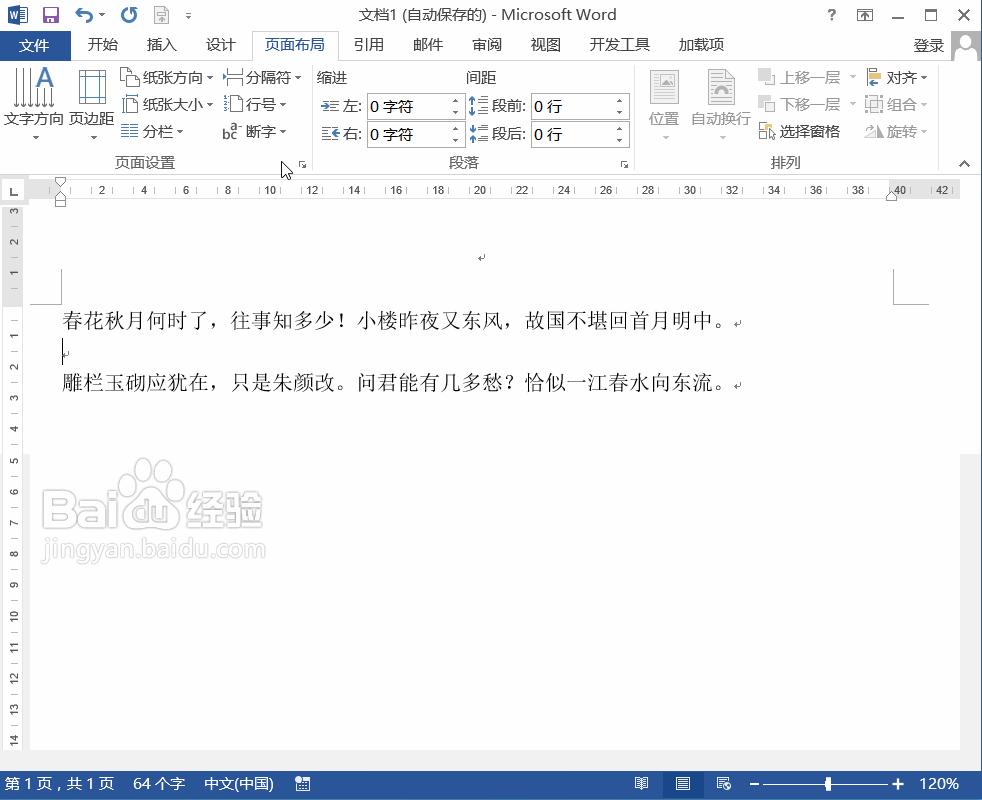The width and height of the screenshot is (982, 800).
Task: Activate 页面视图 in the status bar
Action: pos(682,784)
